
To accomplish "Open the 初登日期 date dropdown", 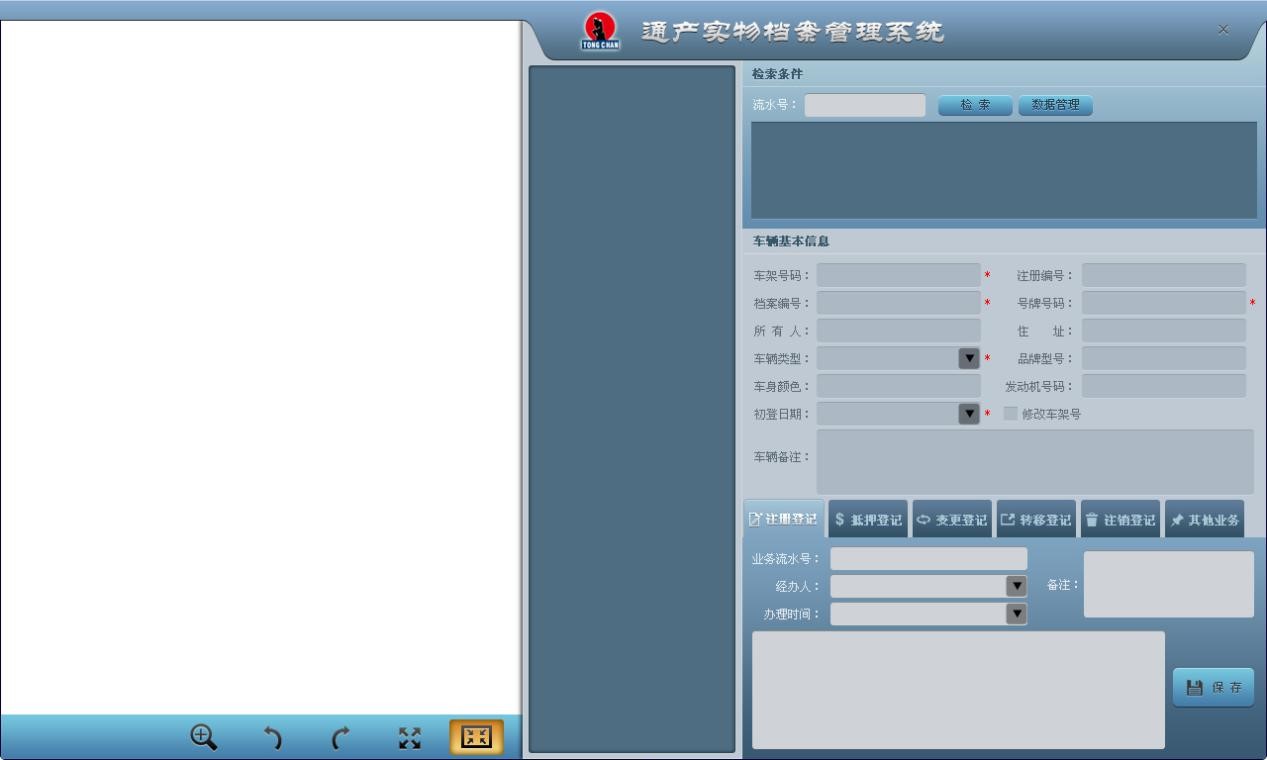I will pos(969,414).
